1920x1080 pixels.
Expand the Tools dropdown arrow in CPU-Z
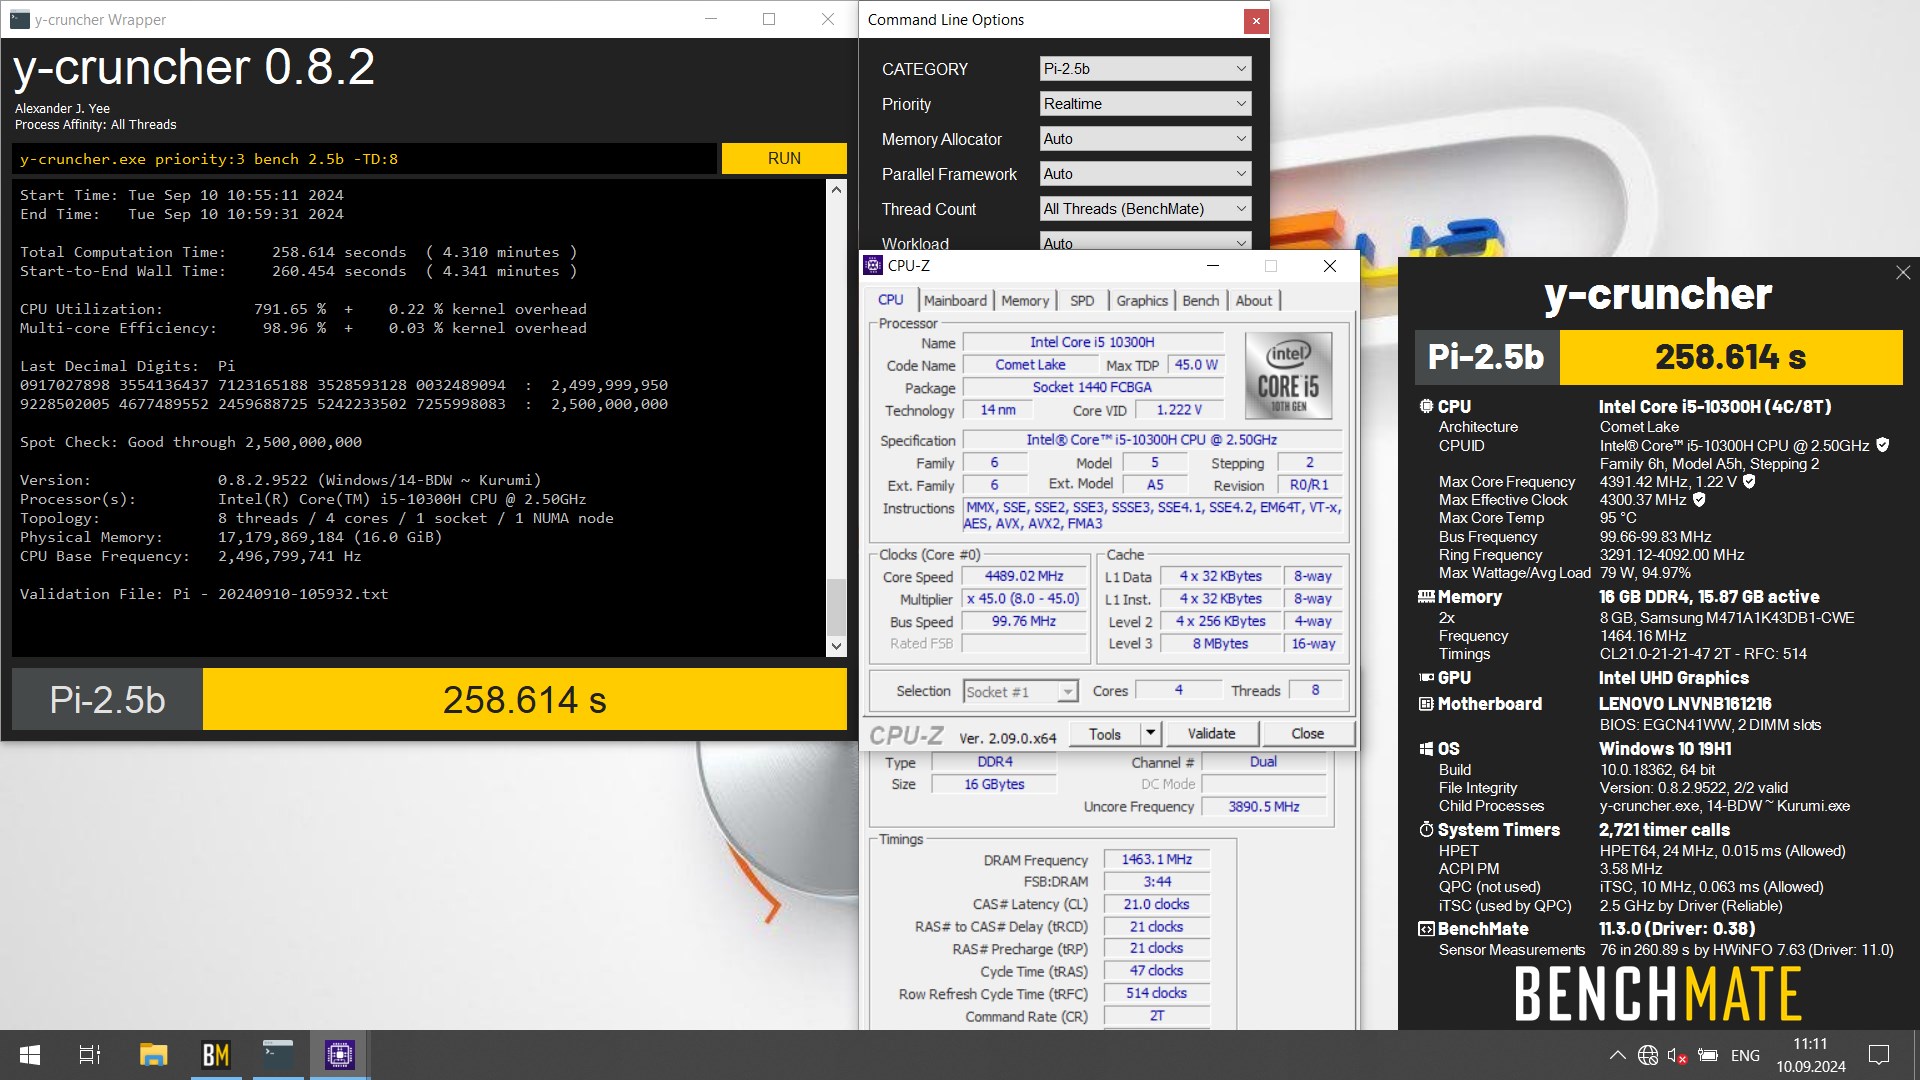[1150, 734]
